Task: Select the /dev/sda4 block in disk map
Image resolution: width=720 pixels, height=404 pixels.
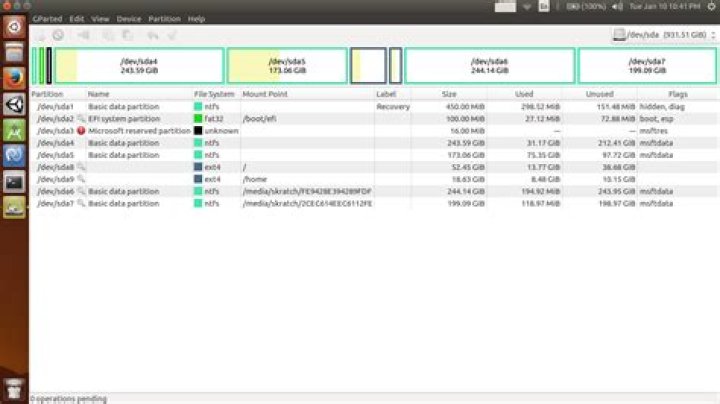Action: (139, 66)
